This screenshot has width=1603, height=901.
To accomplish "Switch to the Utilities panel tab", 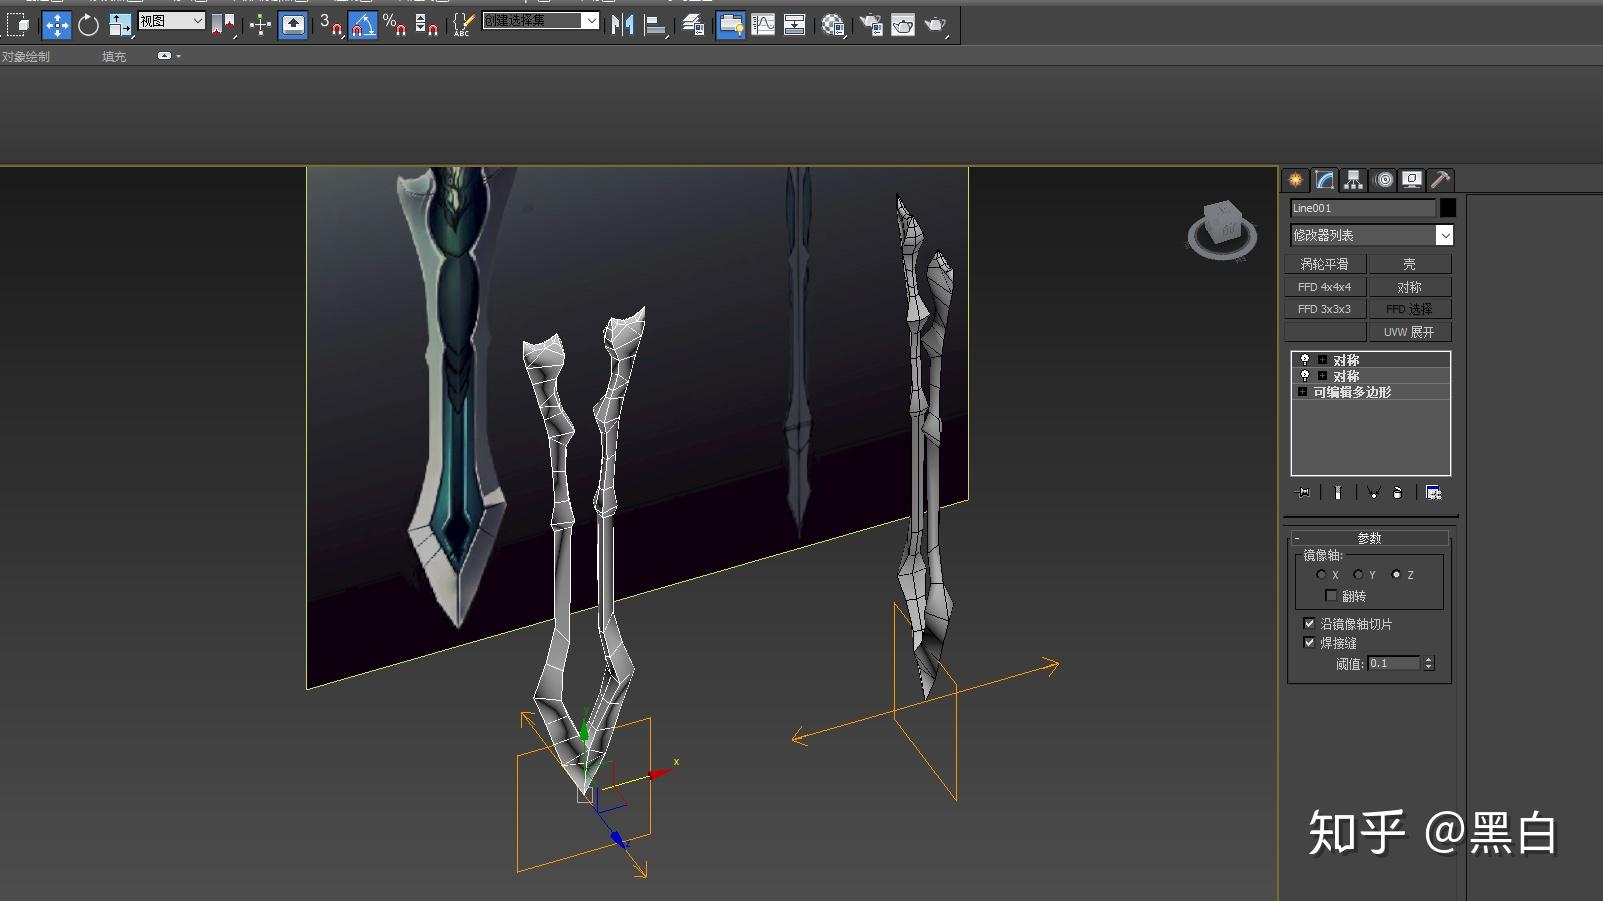I will (1441, 180).
